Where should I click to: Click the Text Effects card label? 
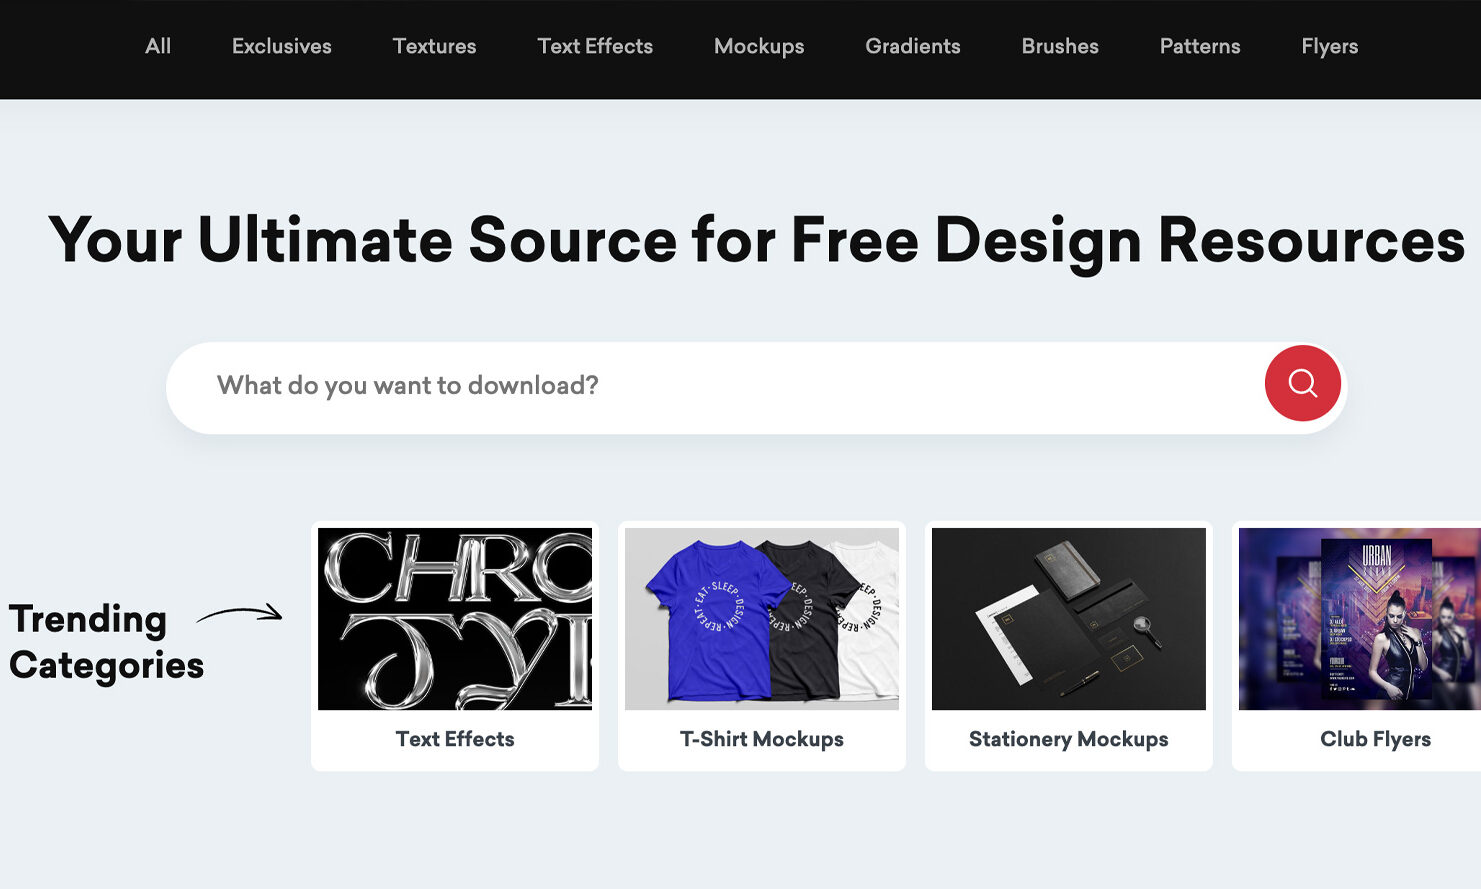point(455,739)
